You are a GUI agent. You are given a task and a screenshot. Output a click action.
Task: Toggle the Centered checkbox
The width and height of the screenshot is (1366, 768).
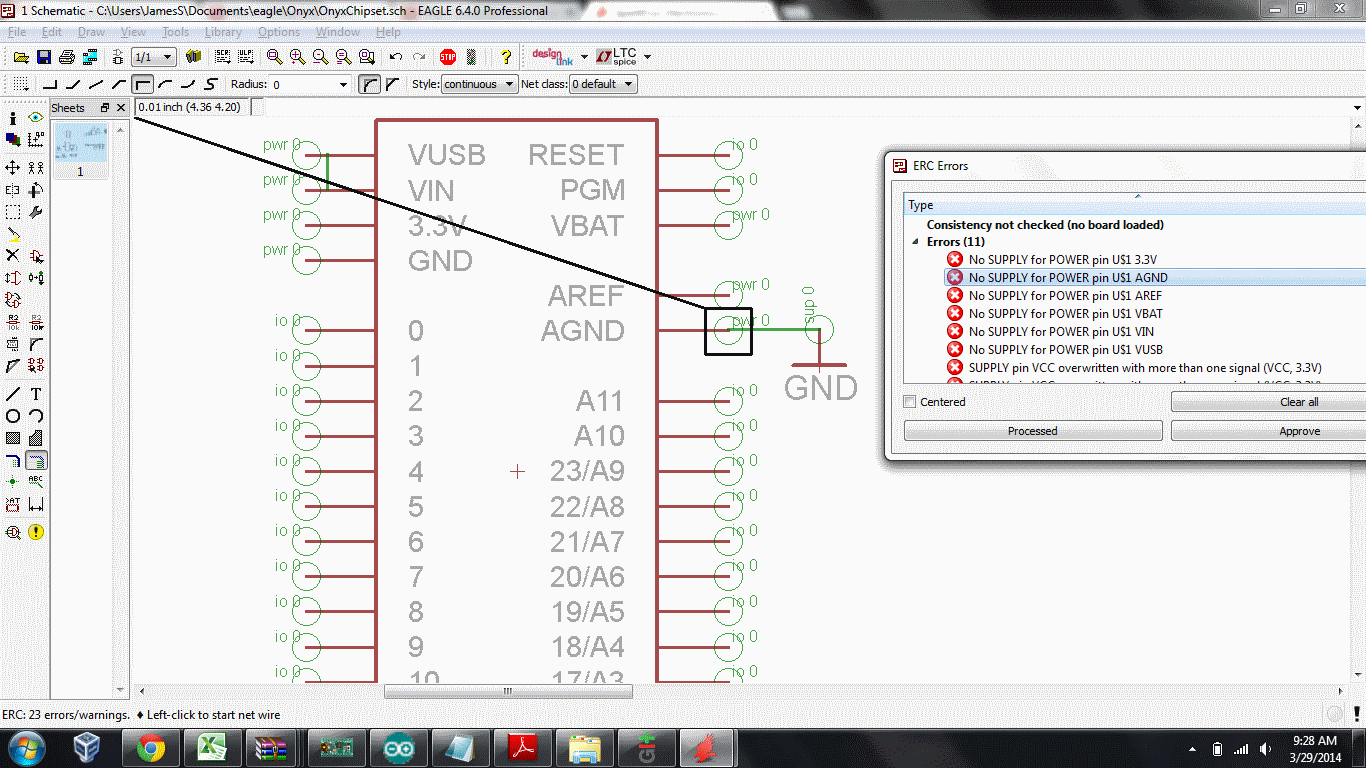(910, 402)
